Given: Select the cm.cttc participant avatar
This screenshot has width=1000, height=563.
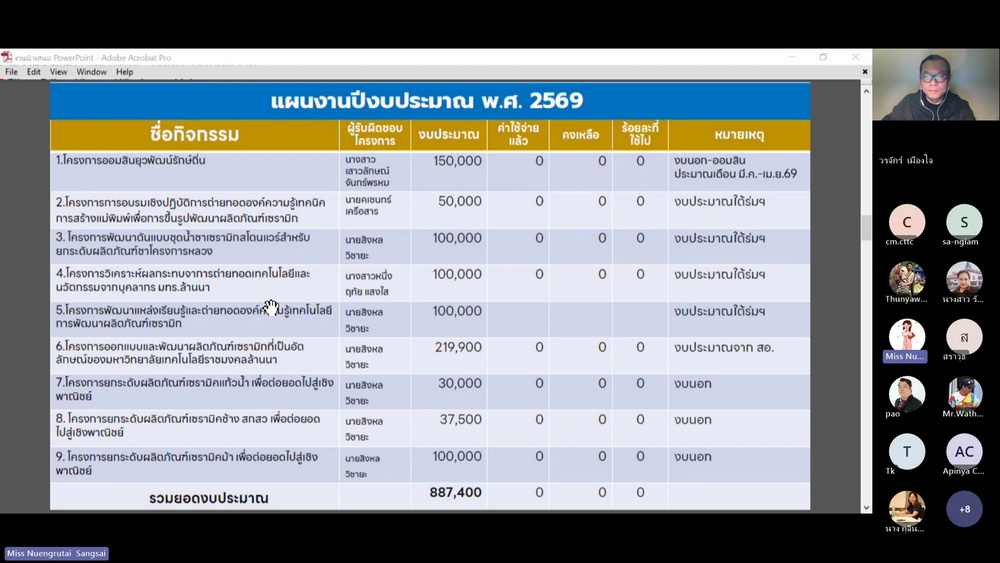Looking at the screenshot, I should tap(907, 222).
